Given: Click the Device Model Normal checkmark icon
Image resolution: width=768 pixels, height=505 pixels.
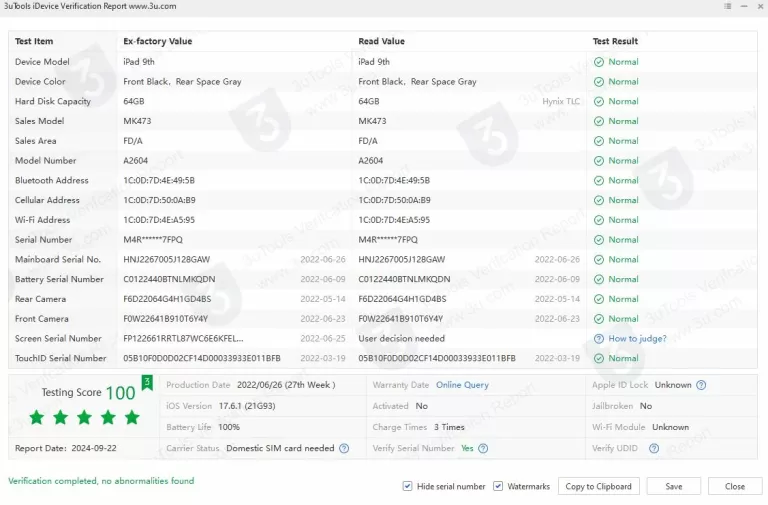Looking at the screenshot, I should [599, 62].
